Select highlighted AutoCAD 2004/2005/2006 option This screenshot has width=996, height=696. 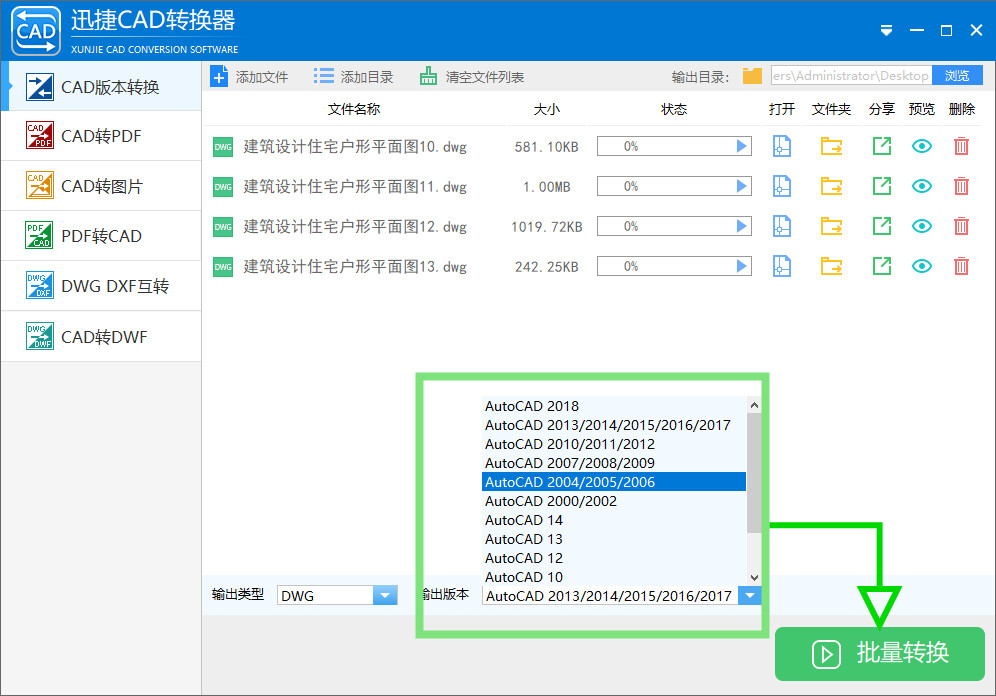(614, 482)
